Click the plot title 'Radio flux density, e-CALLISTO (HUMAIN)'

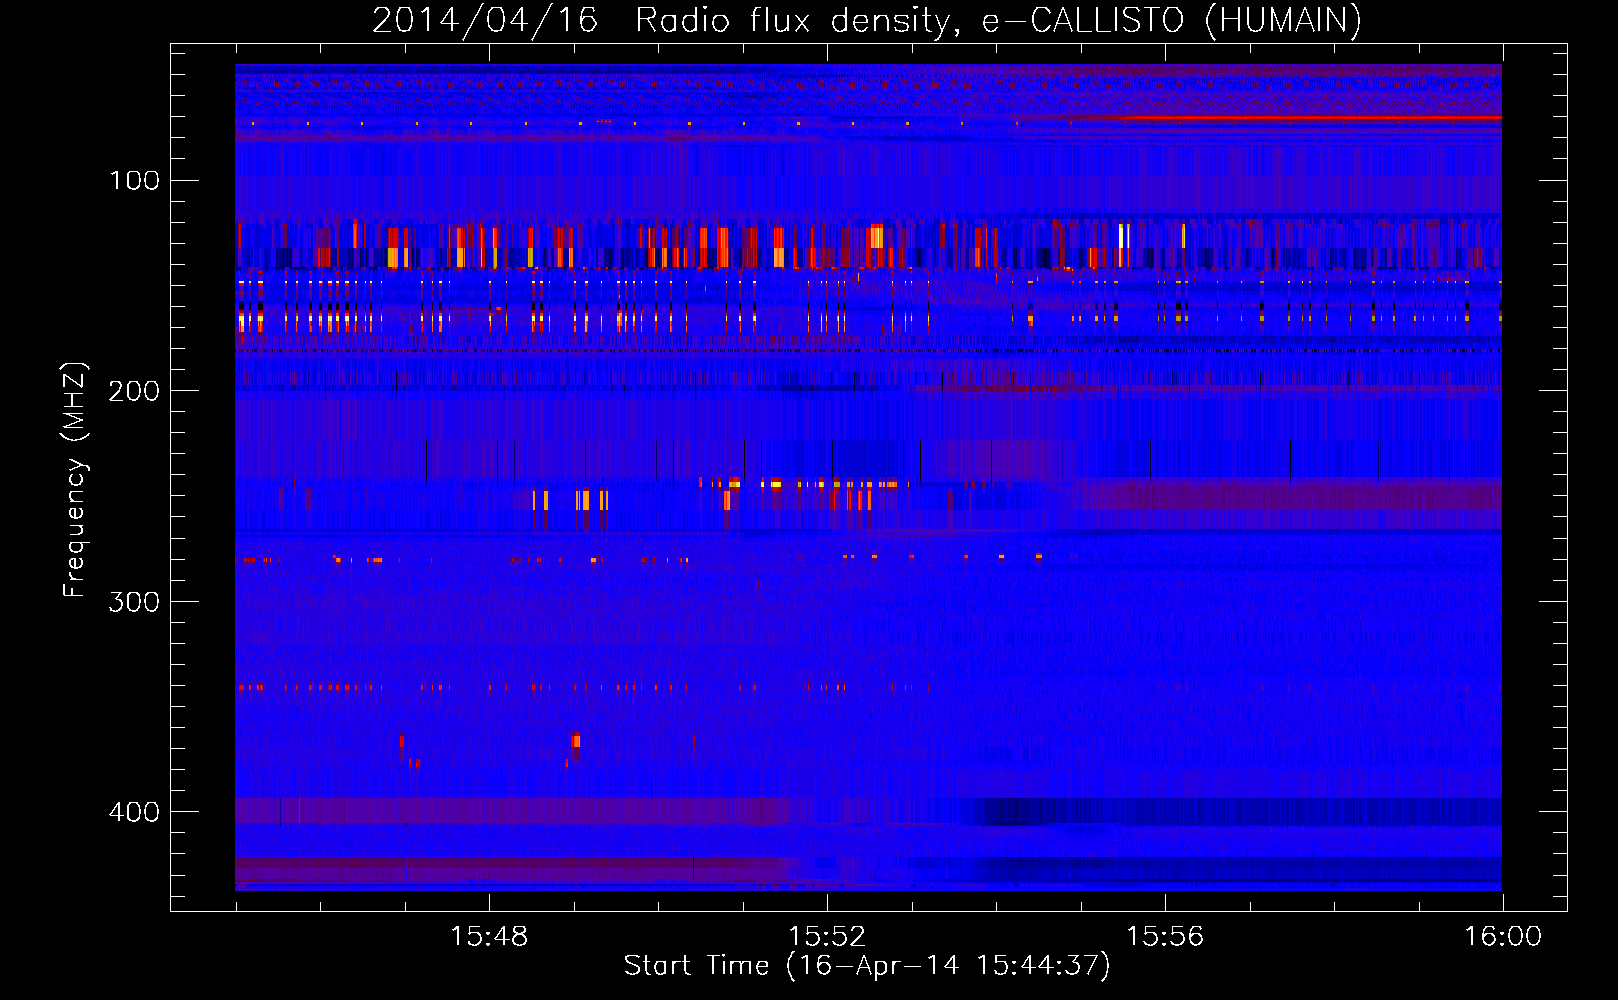(998, 21)
